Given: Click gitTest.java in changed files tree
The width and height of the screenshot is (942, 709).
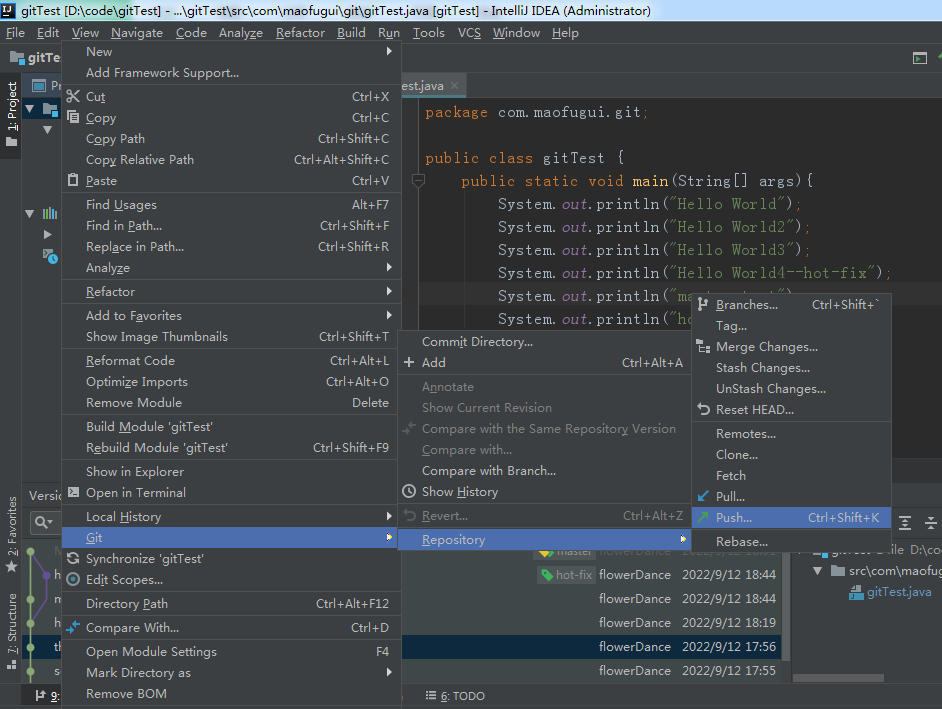Looking at the screenshot, I should [899, 592].
